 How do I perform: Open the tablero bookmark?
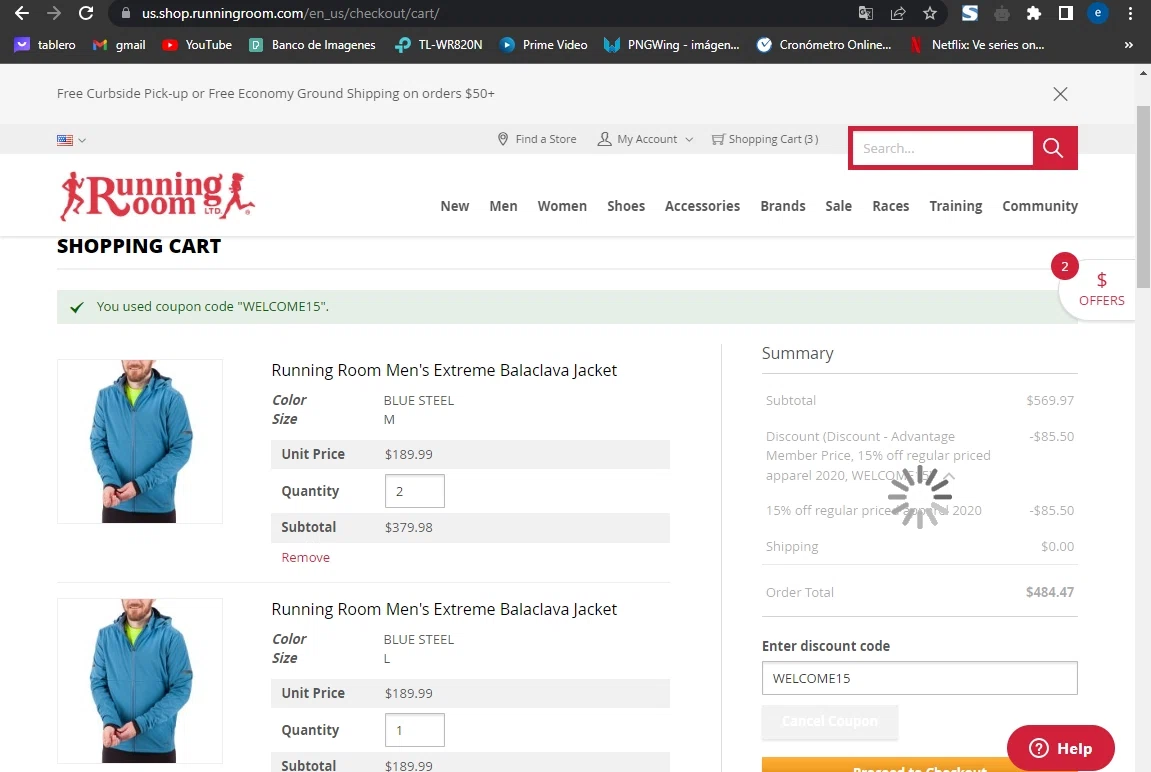click(x=45, y=45)
